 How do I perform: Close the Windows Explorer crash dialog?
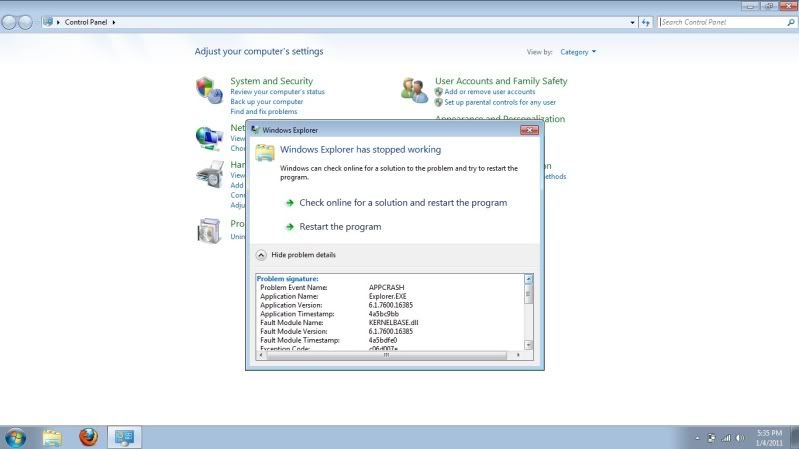529,130
